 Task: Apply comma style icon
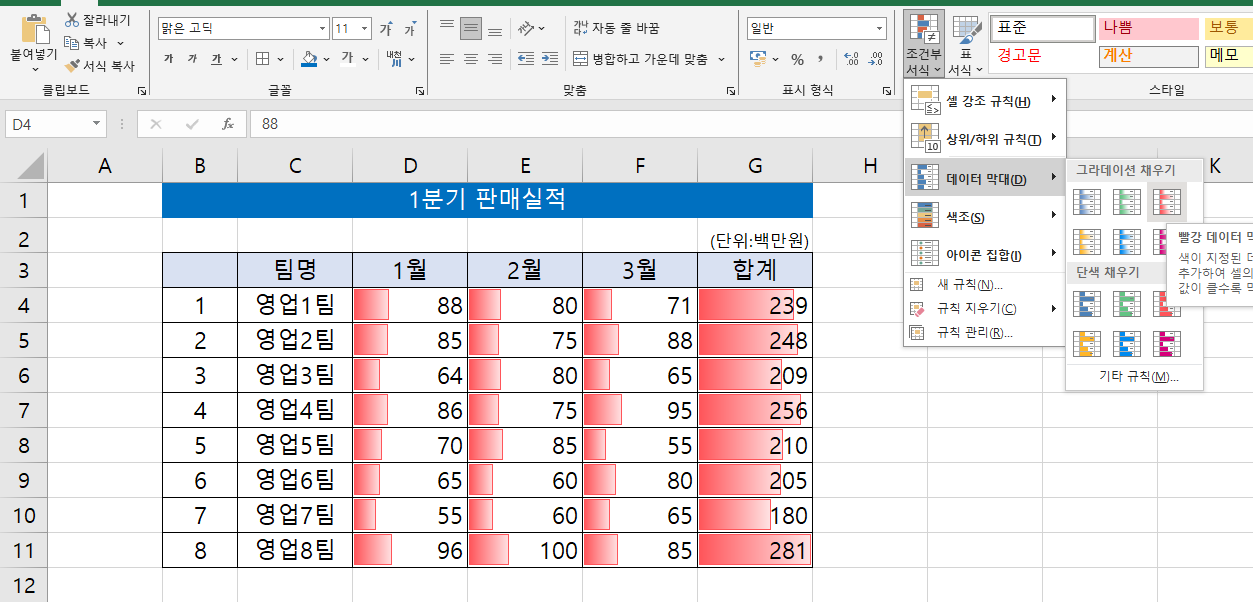(821, 59)
